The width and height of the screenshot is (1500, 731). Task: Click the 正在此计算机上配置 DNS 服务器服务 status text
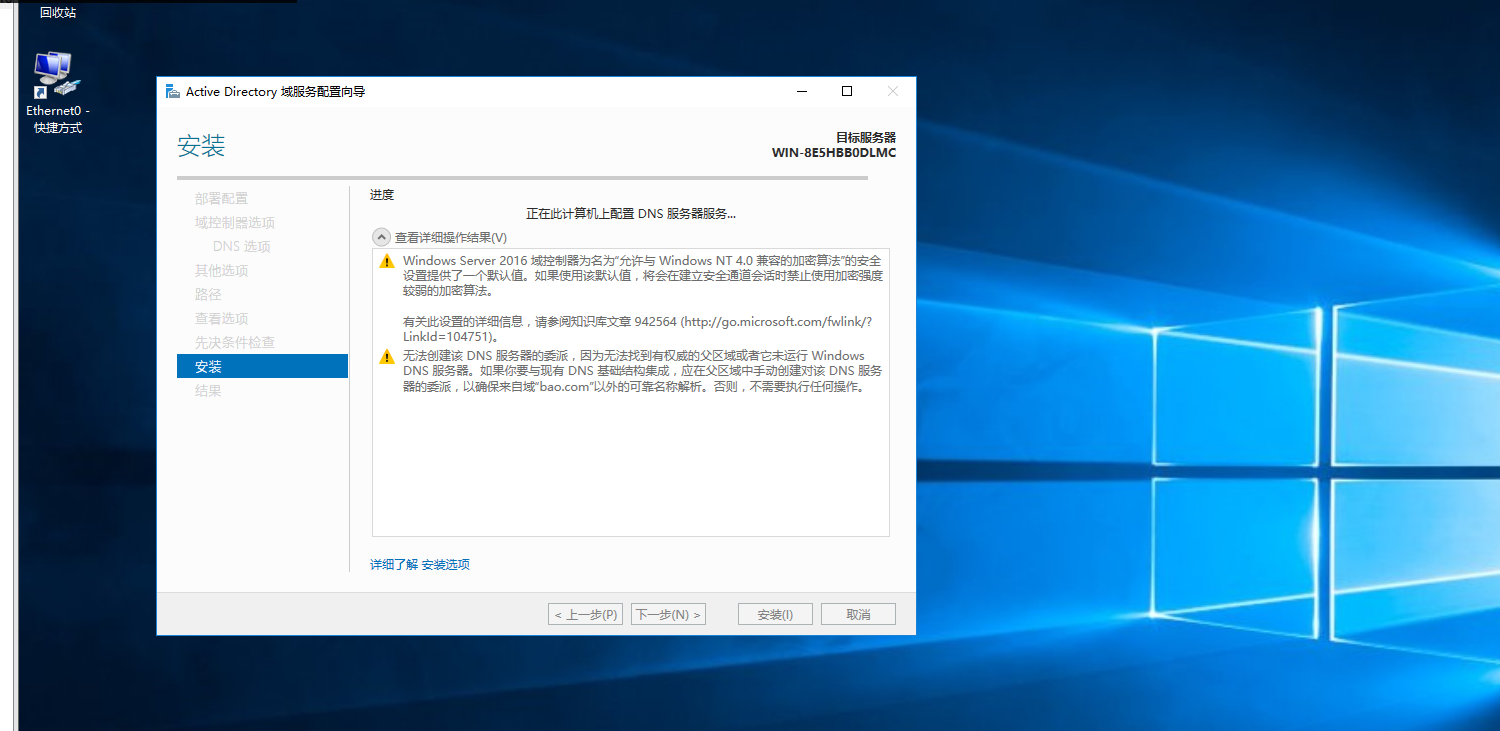click(631, 214)
